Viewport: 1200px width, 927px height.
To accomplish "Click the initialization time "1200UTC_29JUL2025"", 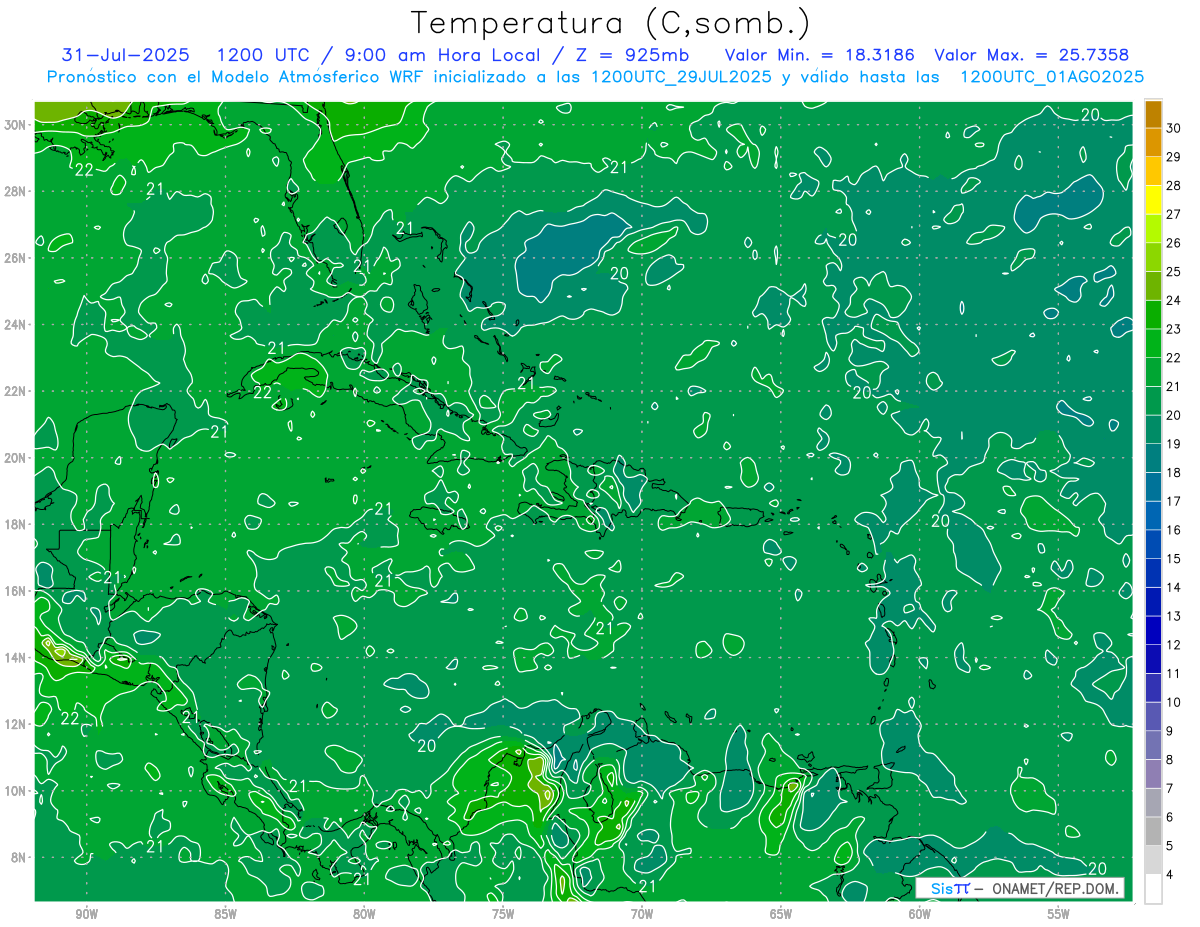I will (681, 77).
